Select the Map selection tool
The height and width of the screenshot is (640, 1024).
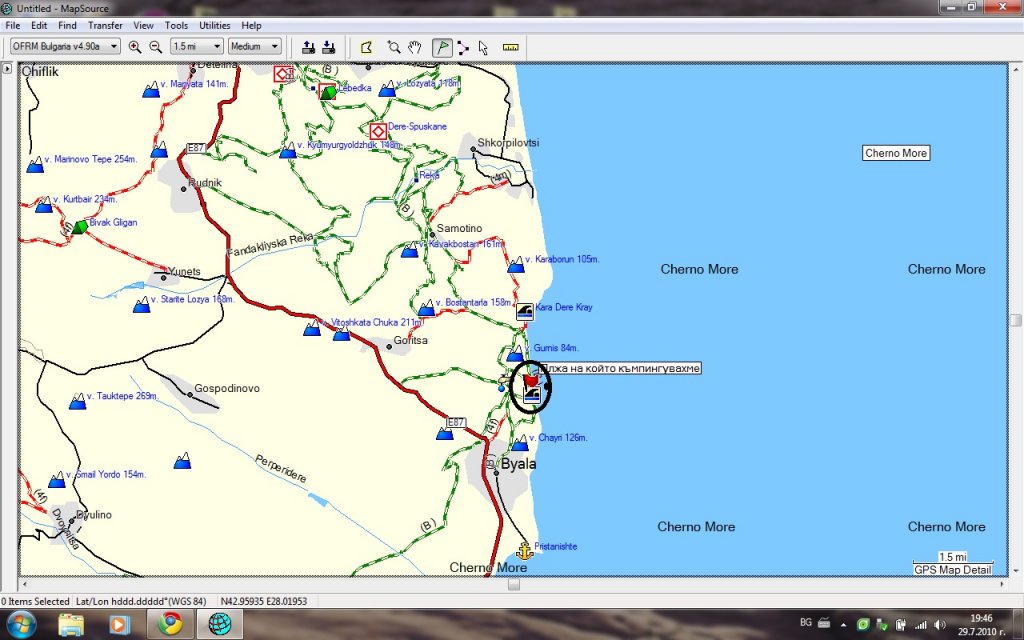pyautogui.click(x=367, y=47)
